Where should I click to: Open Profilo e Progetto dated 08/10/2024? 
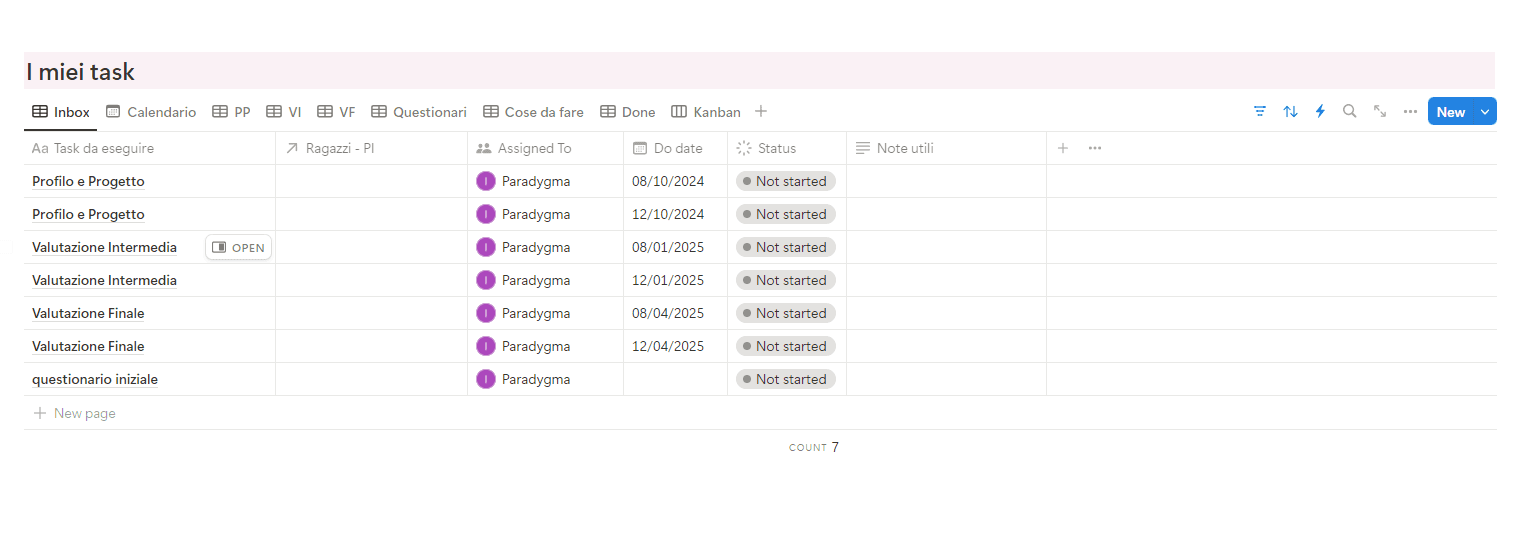pyautogui.click(x=88, y=181)
